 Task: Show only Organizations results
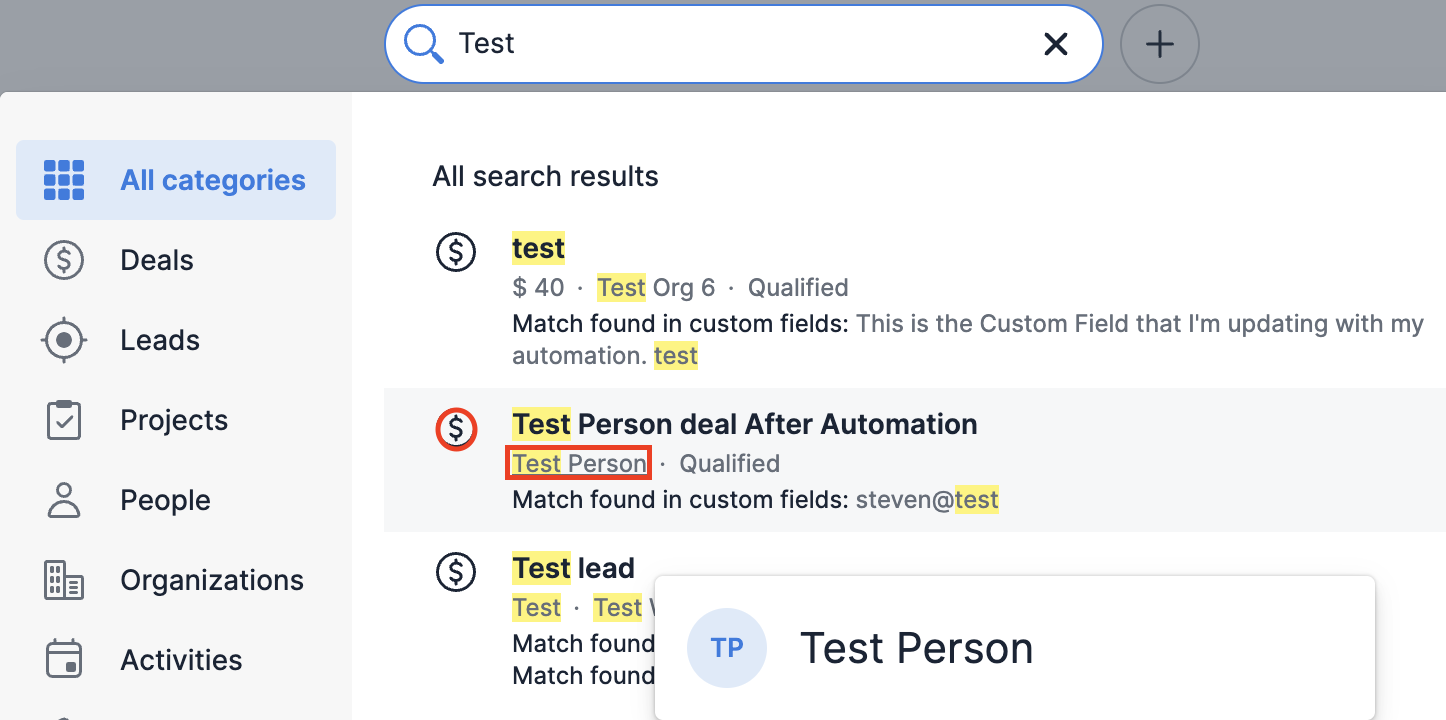click(x=212, y=580)
